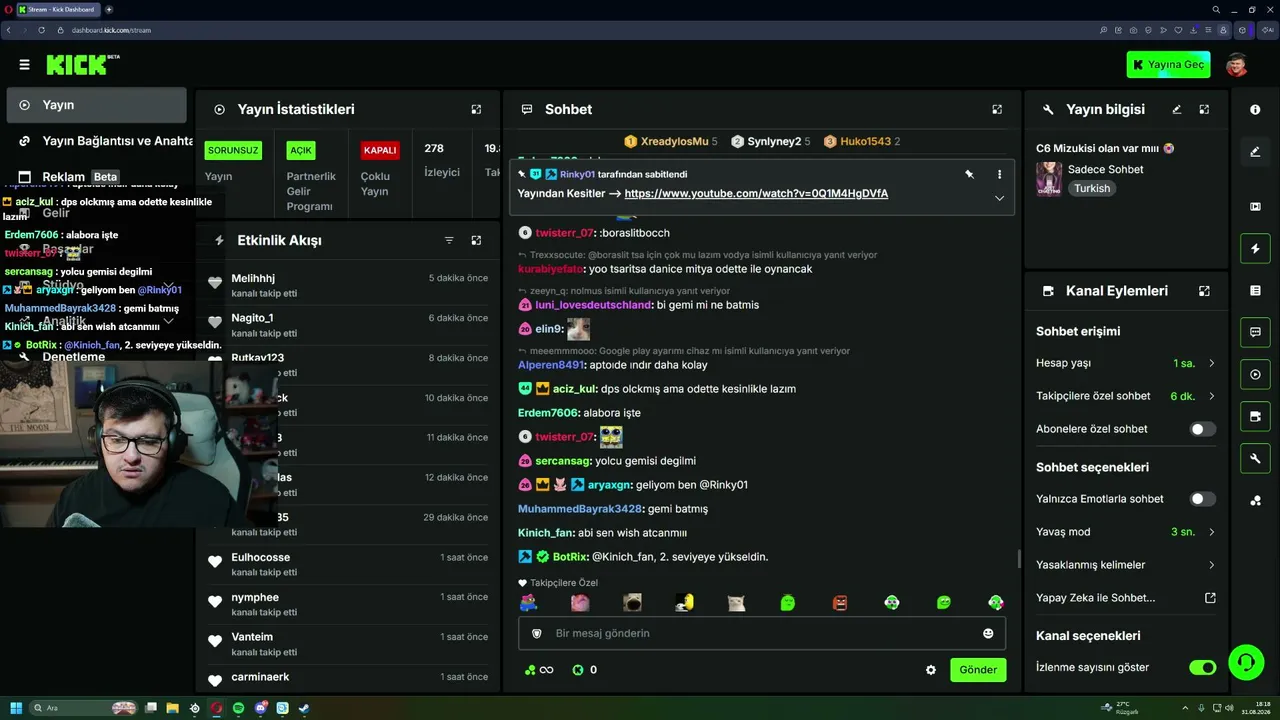Open the pinned YouTube link
This screenshot has height=720, width=1280.
tap(756, 193)
